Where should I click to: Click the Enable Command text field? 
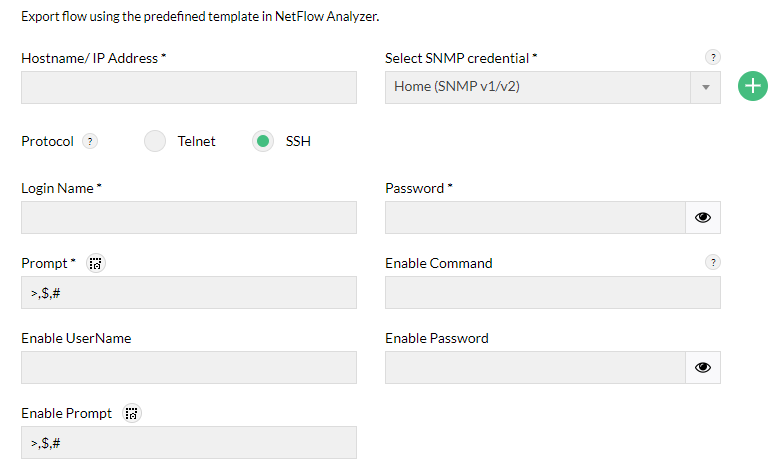[552, 292]
